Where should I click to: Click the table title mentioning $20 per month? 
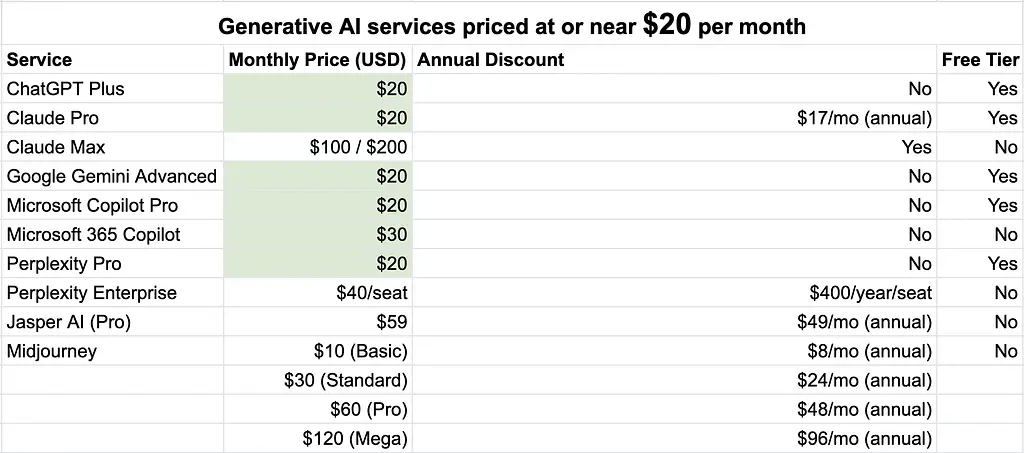coord(512,25)
